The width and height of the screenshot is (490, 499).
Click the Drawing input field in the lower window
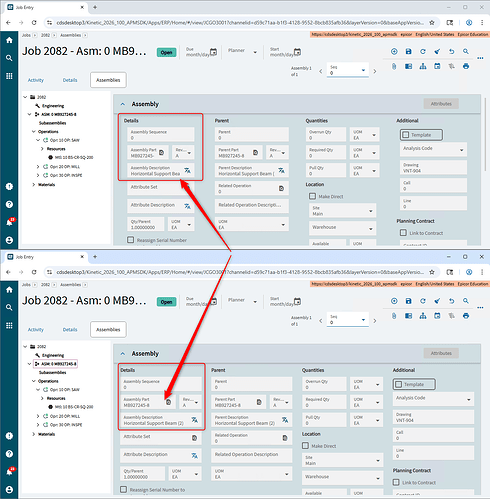[433, 417]
